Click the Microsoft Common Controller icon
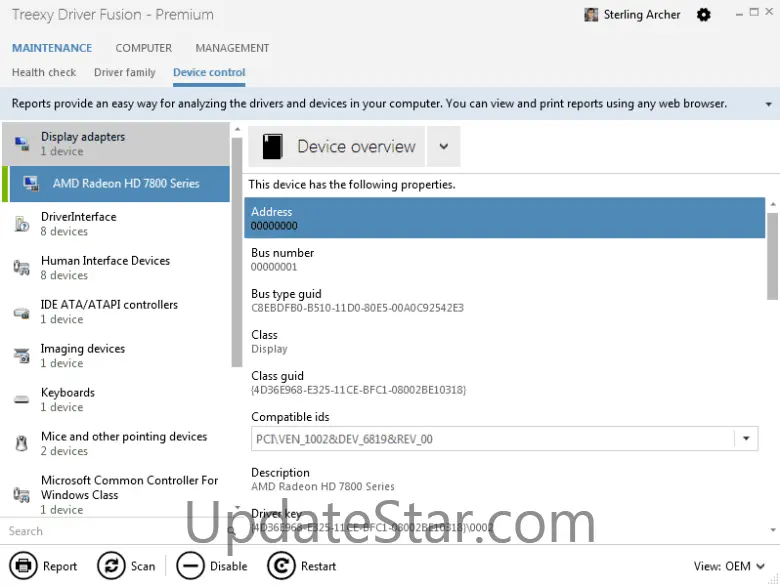The image size is (780, 586). pyautogui.click(x=21, y=494)
